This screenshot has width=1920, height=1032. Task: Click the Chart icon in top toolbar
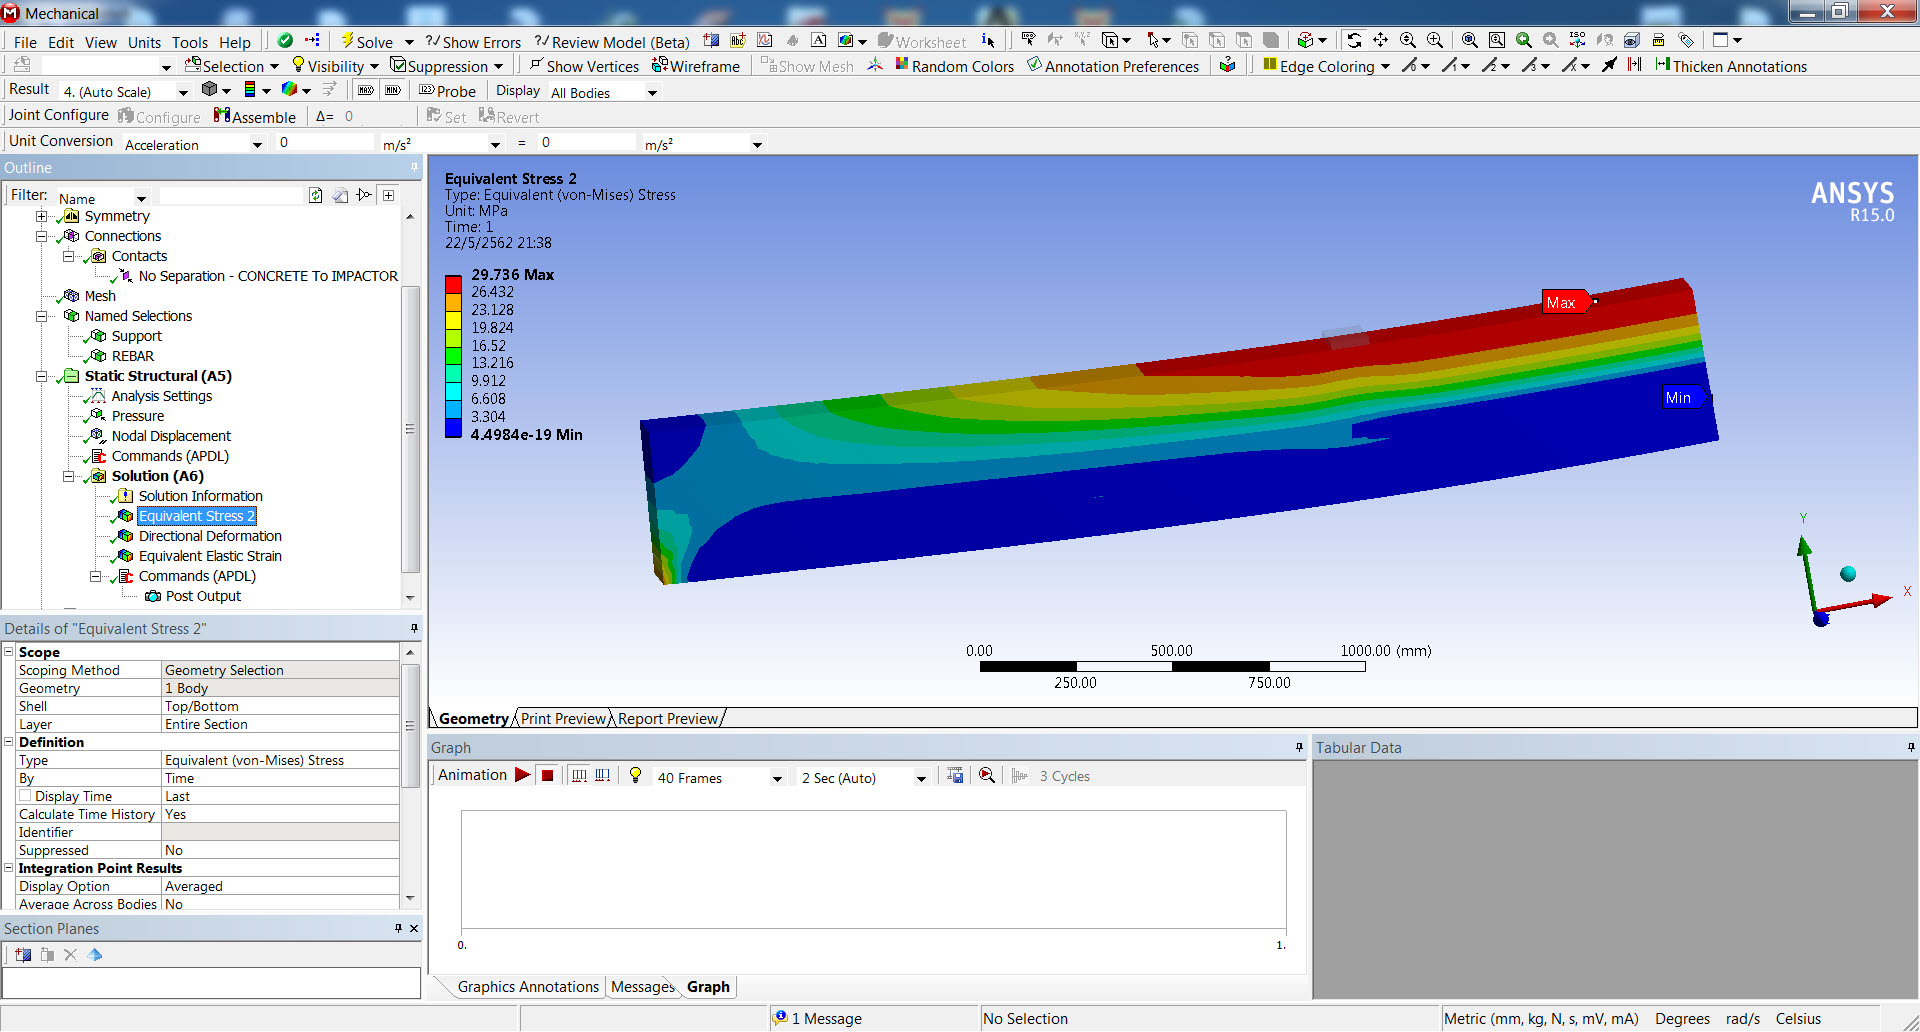tap(765, 40)
